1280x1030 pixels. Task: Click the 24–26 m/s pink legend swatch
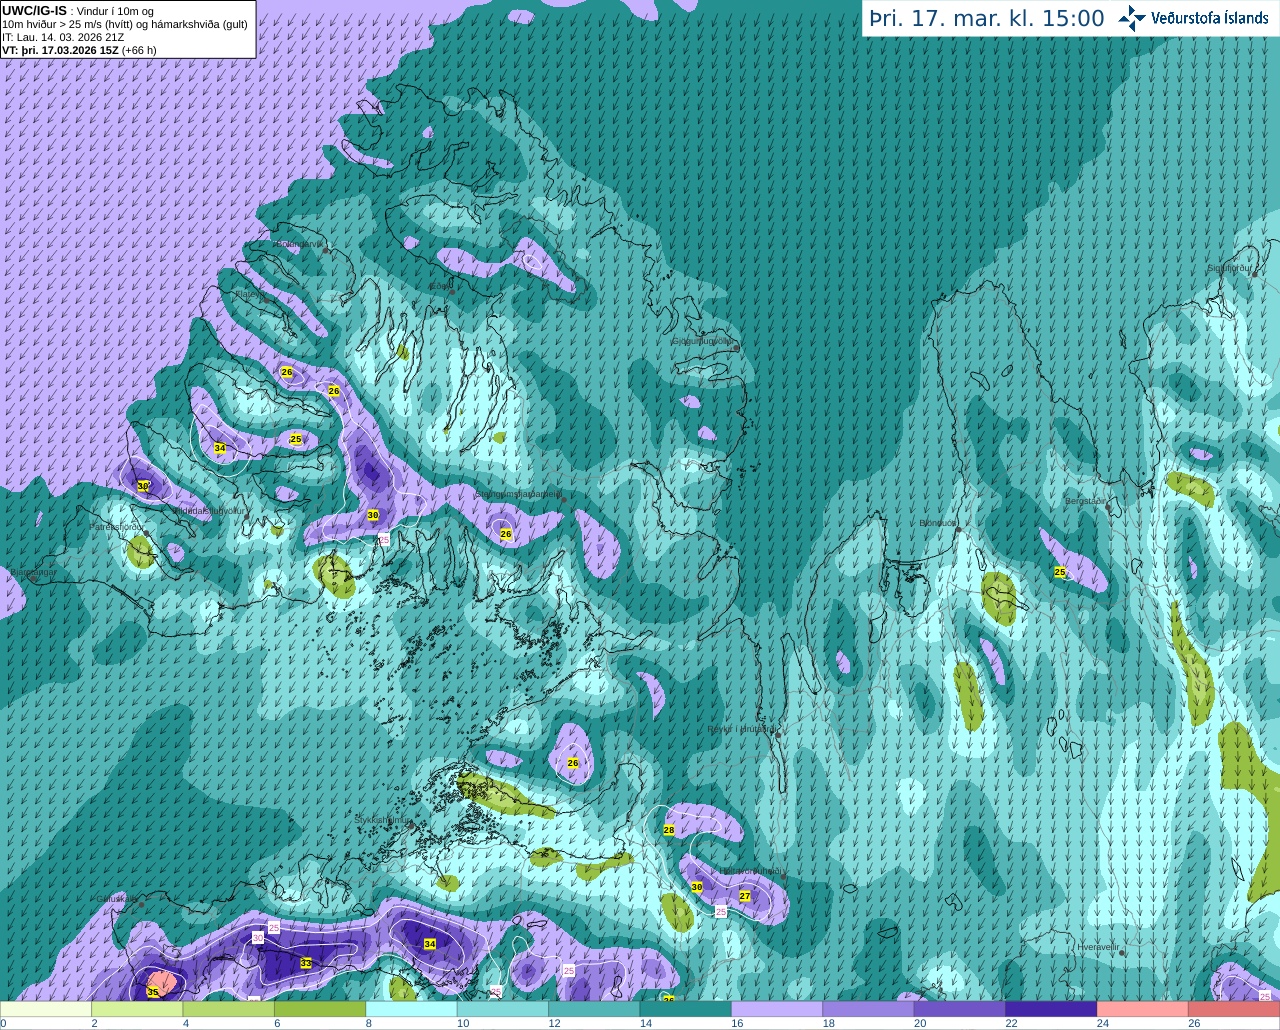point(1143,1009)
